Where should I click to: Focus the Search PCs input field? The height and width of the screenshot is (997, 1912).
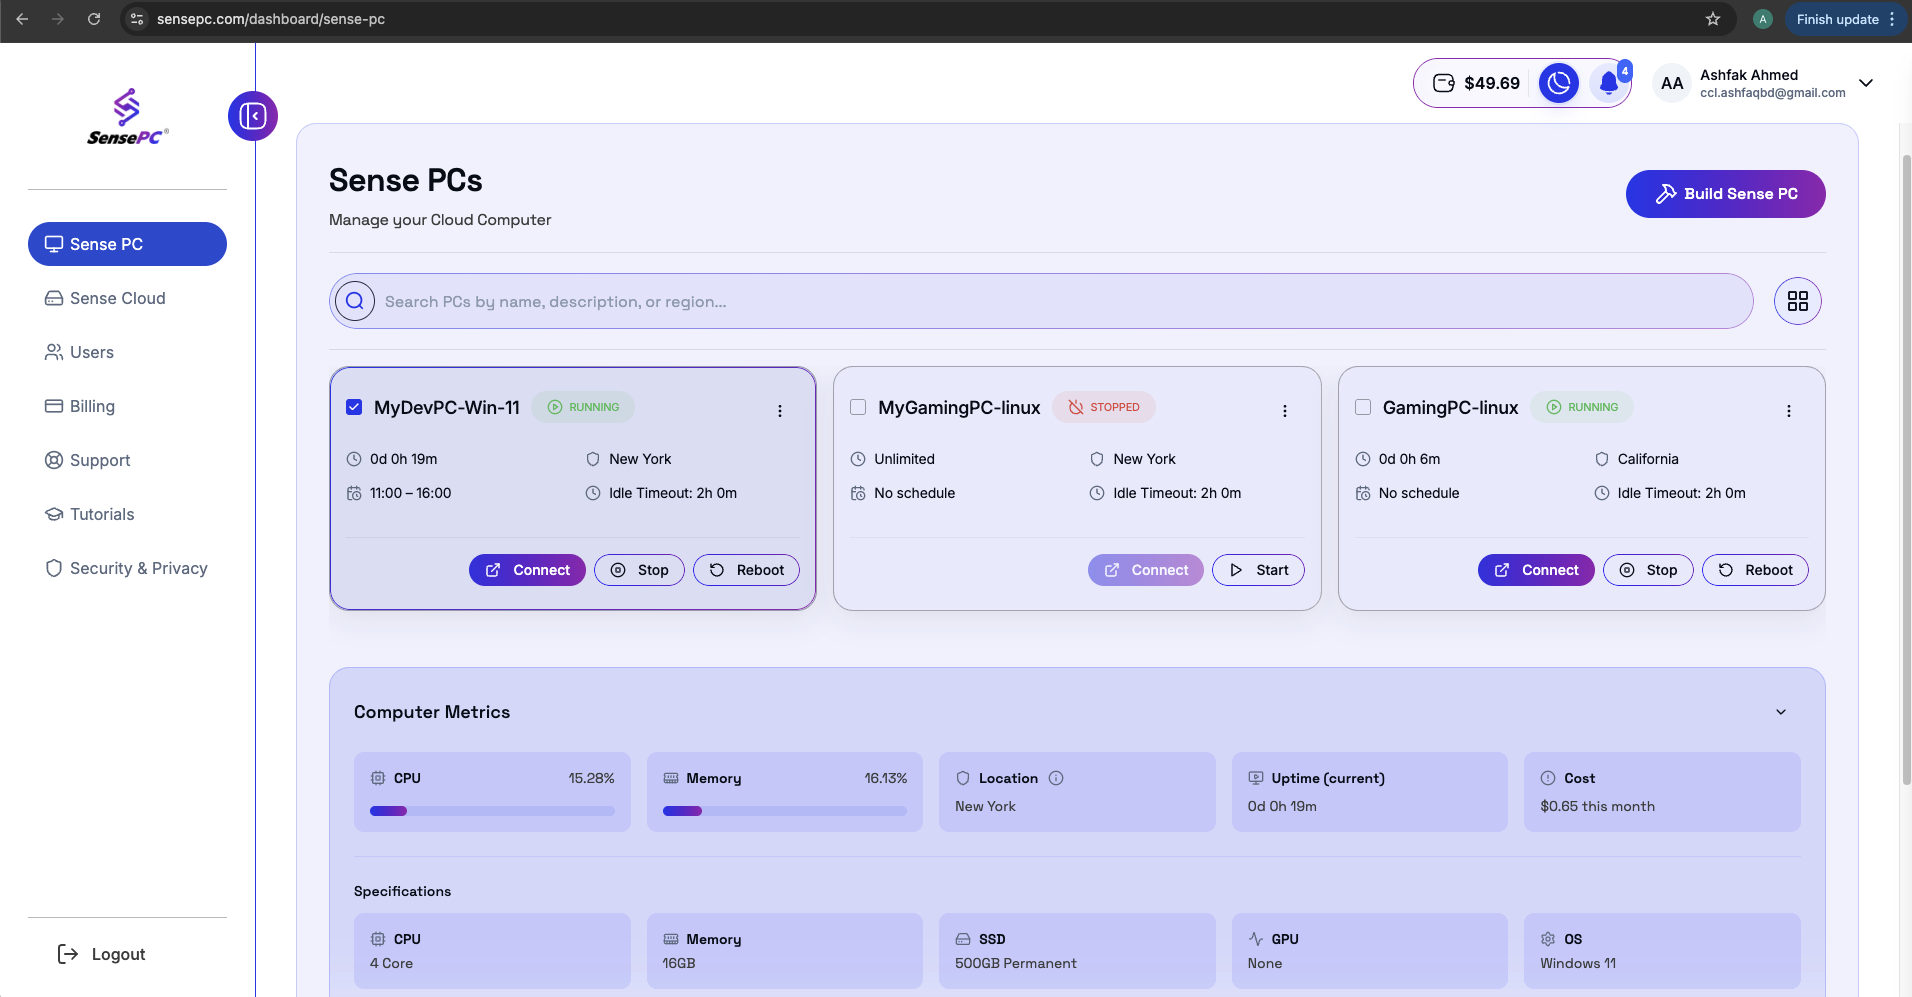pos(1041,301)
